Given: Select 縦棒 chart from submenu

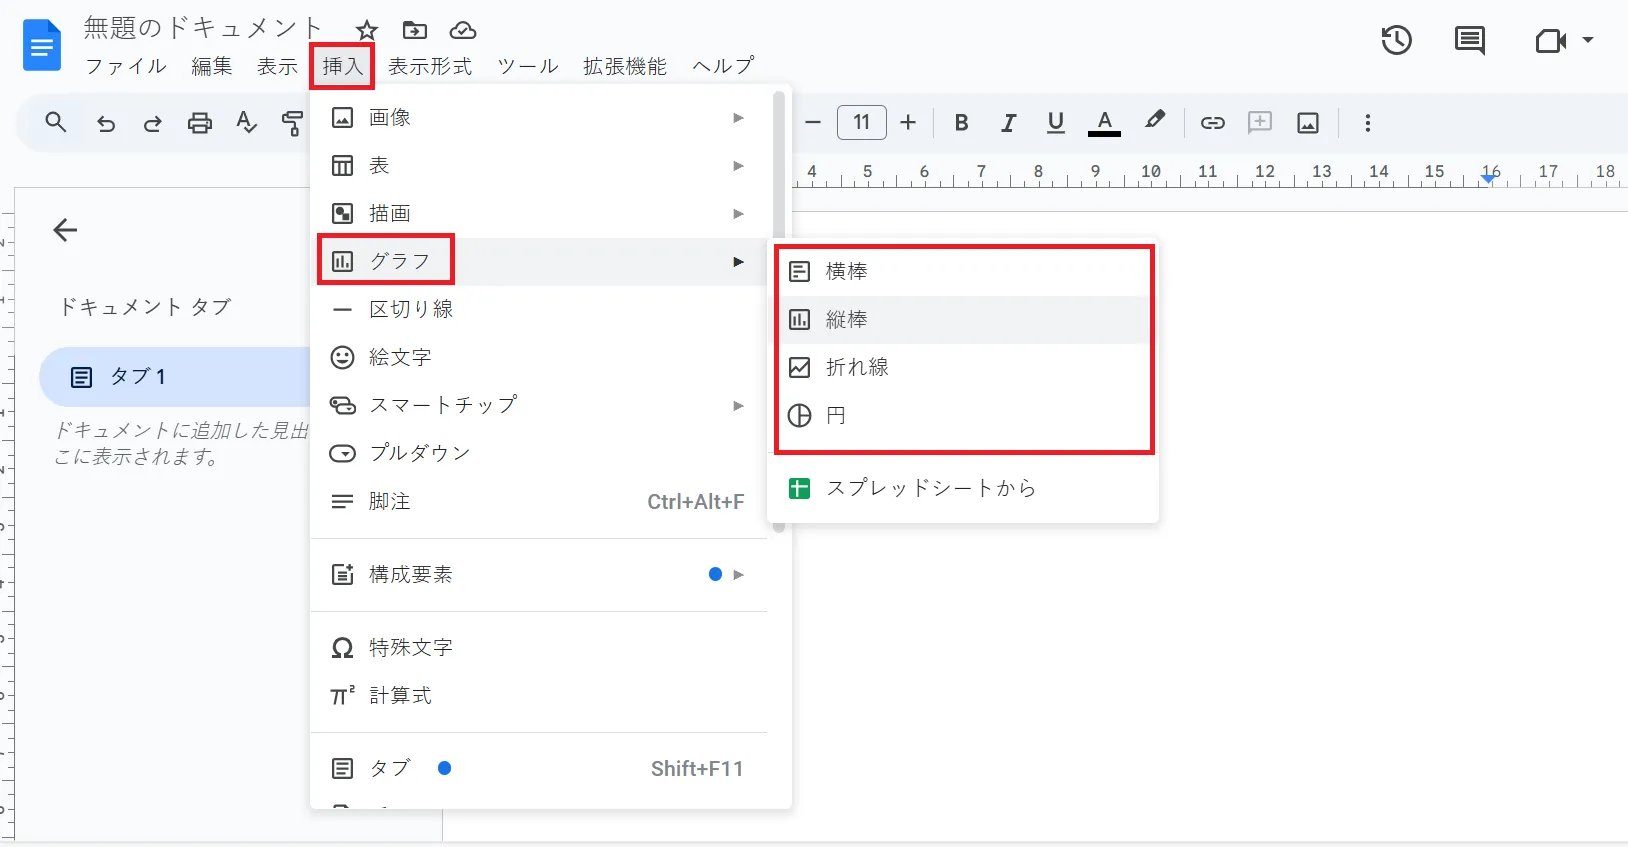Looking at the screenshot, I should [x=846, y=320].
